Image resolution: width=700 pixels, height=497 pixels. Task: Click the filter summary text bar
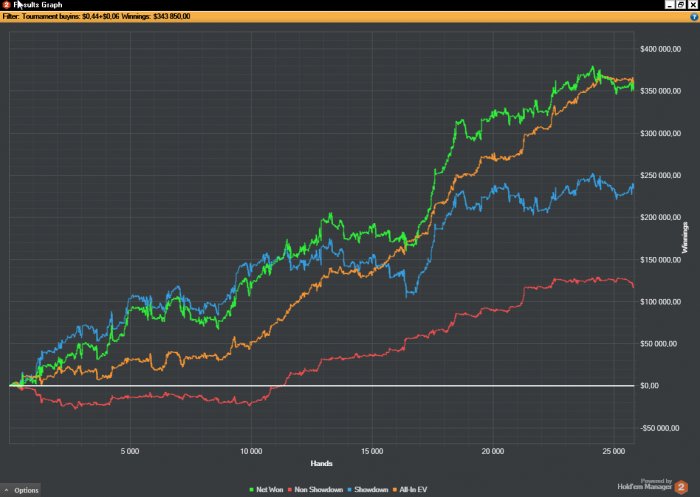click(x=96, y=17)
